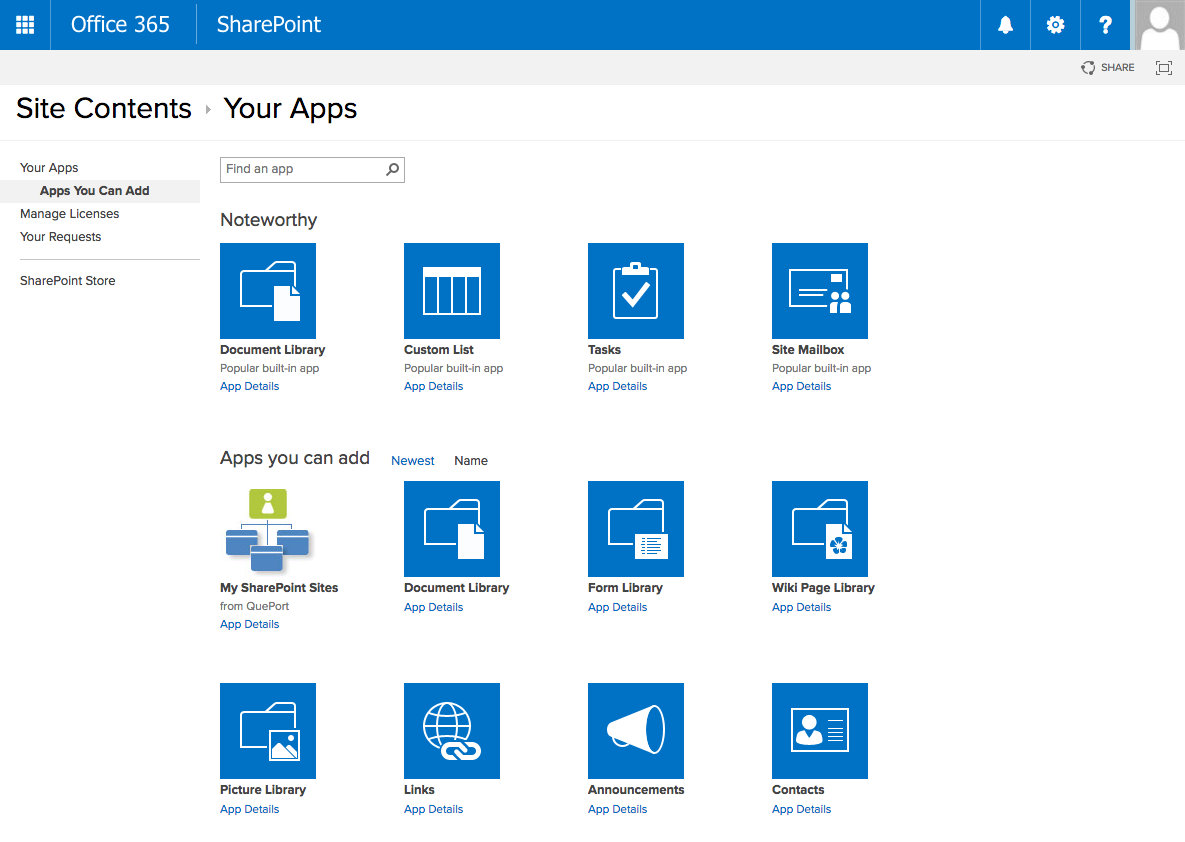Open App Details for Links
1185x842 pixels.
tap(434, 809)
